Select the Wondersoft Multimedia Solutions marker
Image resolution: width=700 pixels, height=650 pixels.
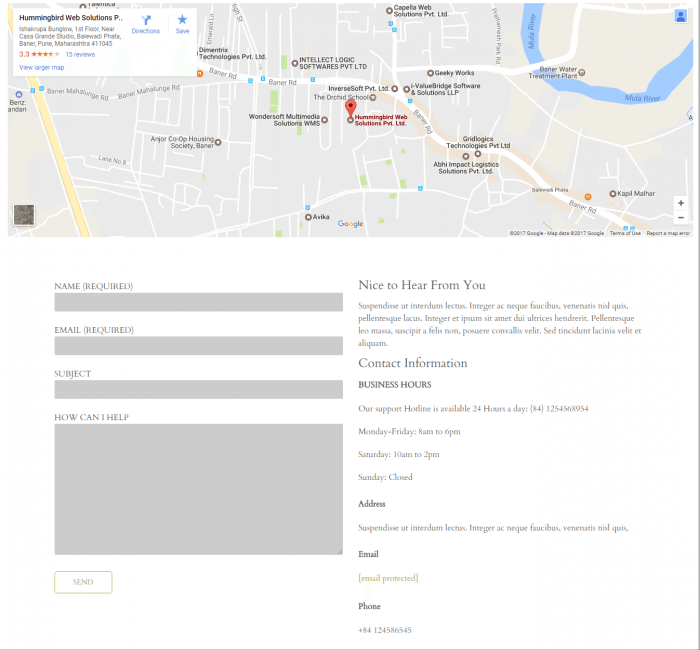tap(325, 120)
